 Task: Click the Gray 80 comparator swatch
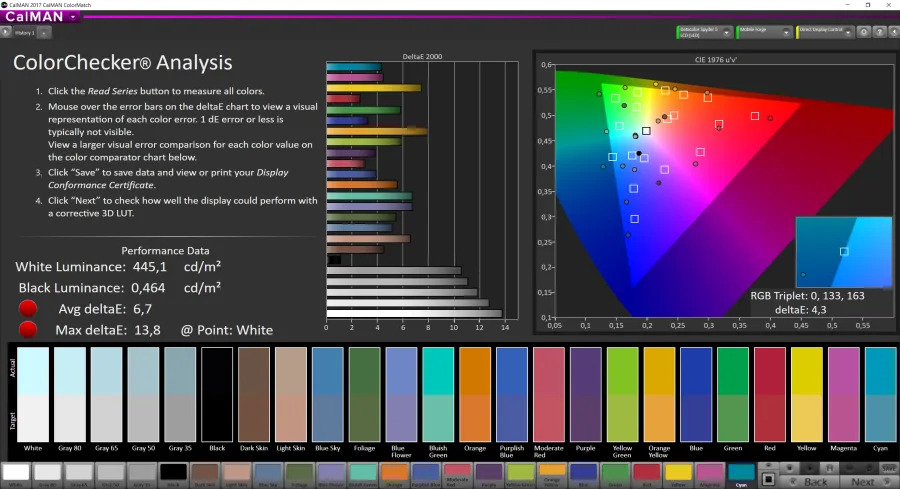tap(69, 394)
